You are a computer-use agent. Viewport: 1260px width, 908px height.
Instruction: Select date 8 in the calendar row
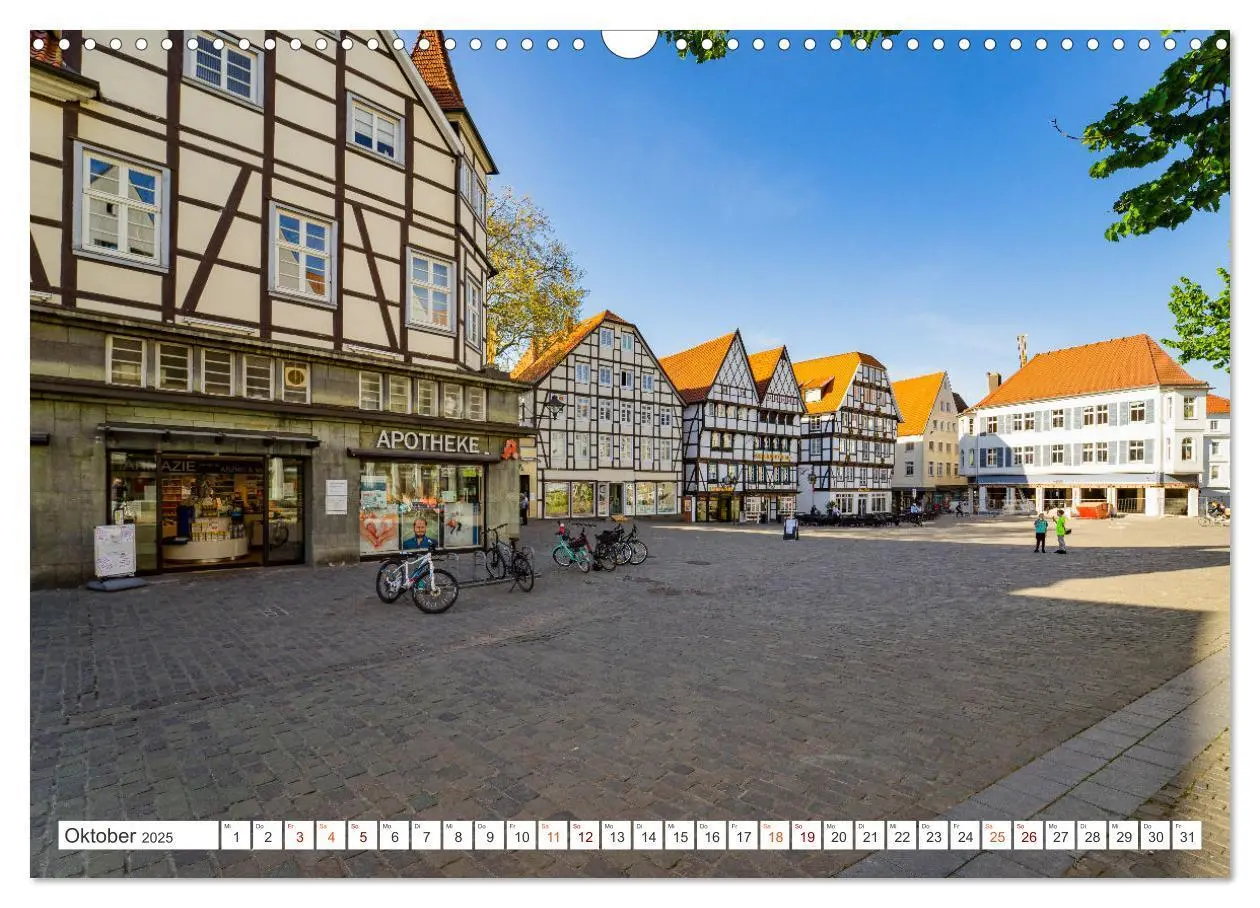tap(457, 836)
